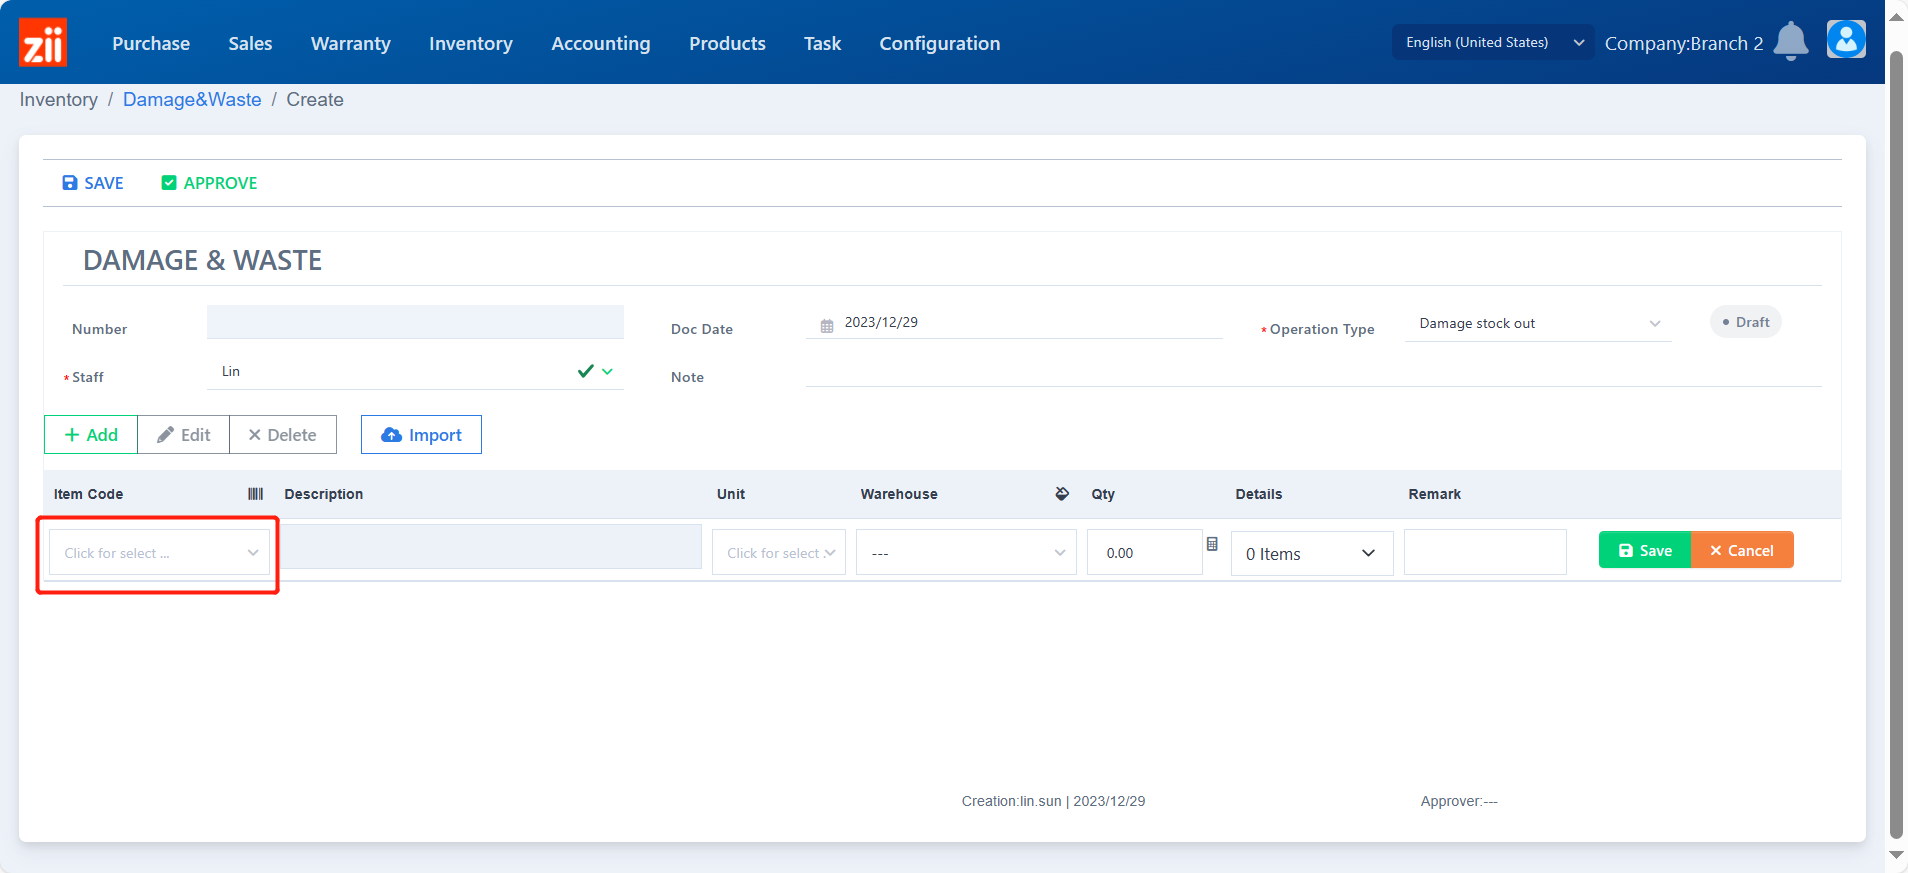Click the Note input field

[x=1314, y=371]
